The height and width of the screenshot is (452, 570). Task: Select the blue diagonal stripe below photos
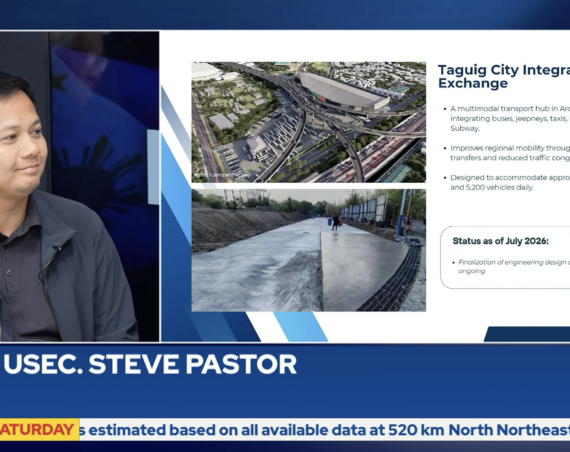click(x=300, y=327)
